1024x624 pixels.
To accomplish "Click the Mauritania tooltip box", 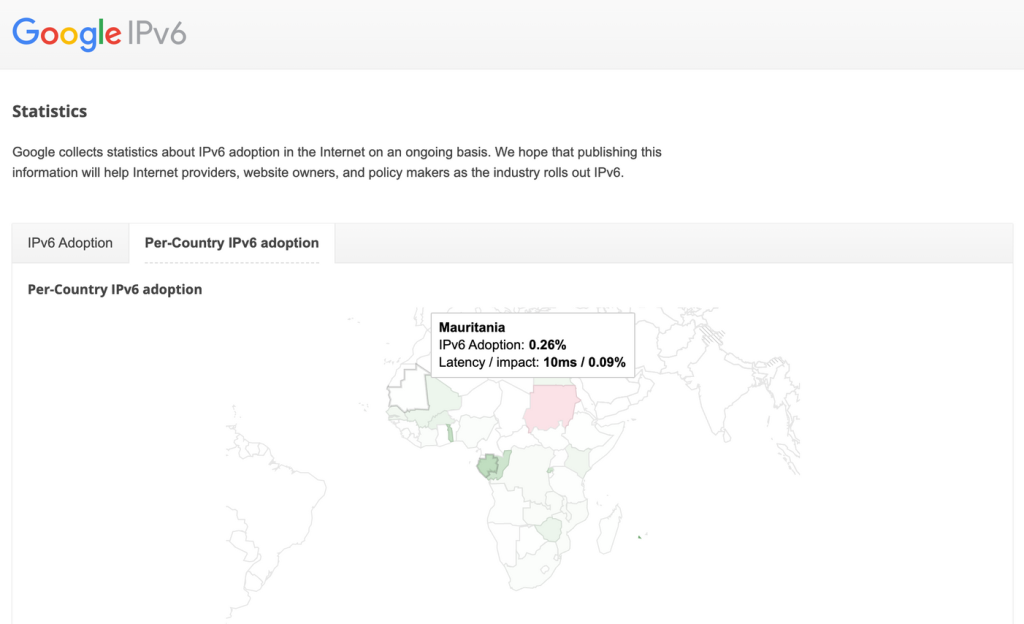I will [x=533, y=345].
